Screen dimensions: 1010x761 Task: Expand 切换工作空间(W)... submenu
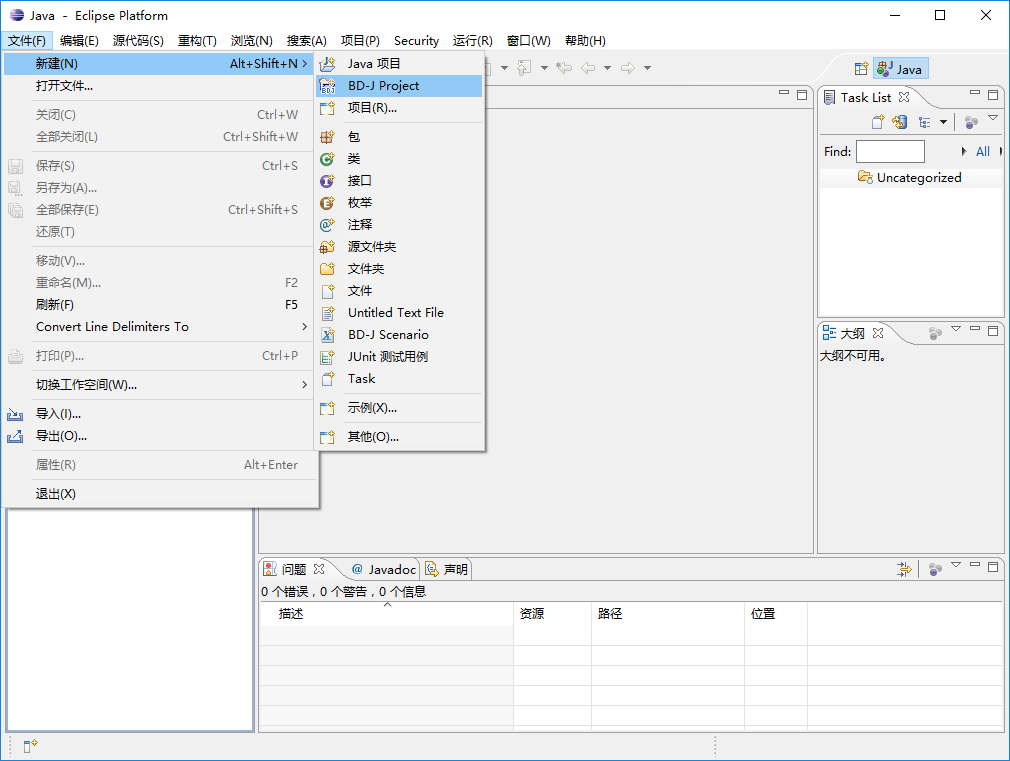click(159, 385)
